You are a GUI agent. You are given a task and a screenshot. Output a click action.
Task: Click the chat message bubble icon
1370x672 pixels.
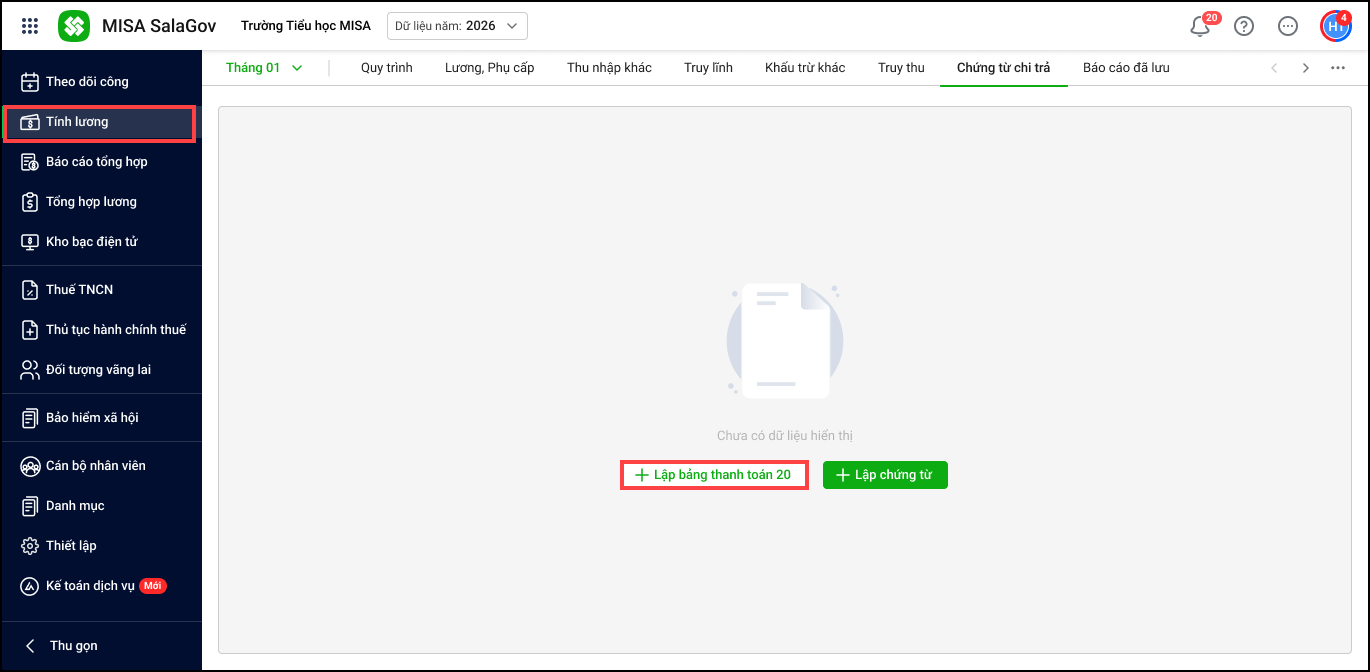click(x=1288, y=27)
